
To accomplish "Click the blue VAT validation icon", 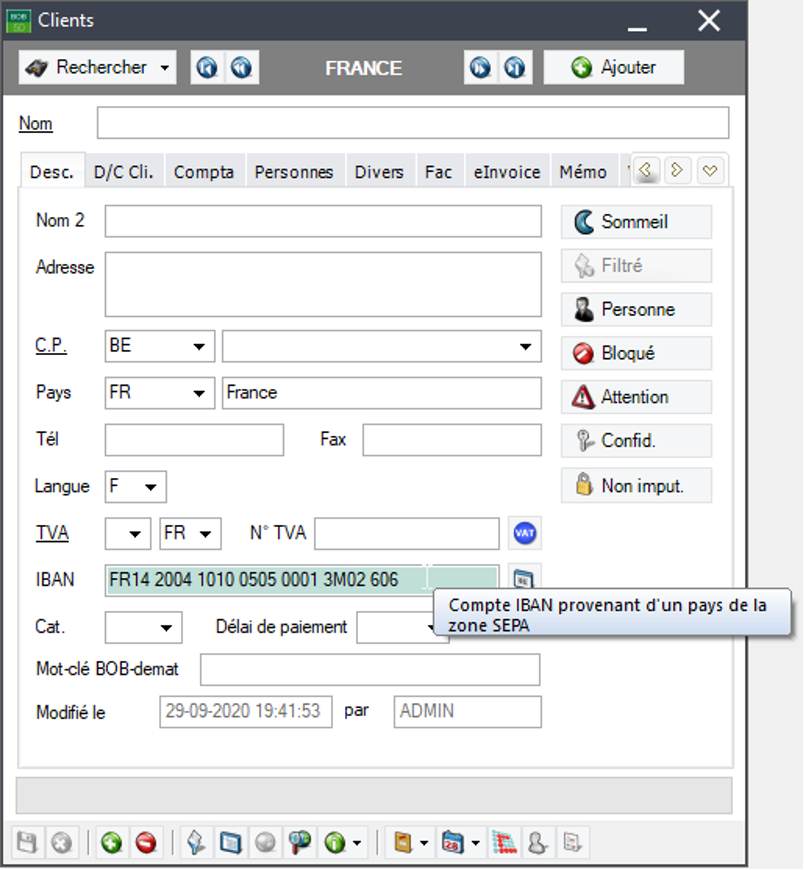I will tap(524, 534).
